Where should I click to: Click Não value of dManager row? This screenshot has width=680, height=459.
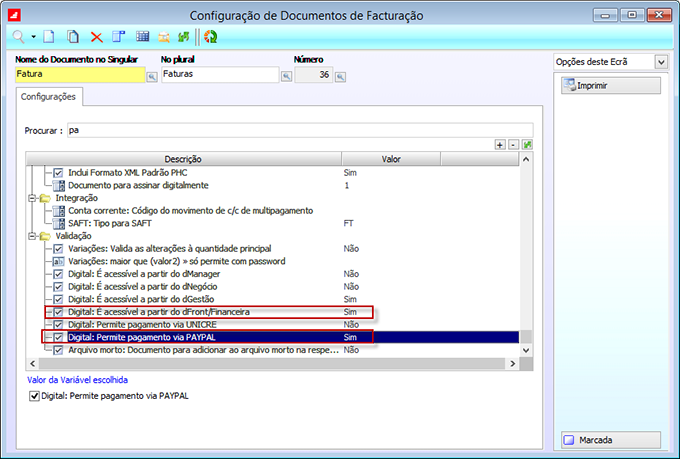[x=351, y=274]
